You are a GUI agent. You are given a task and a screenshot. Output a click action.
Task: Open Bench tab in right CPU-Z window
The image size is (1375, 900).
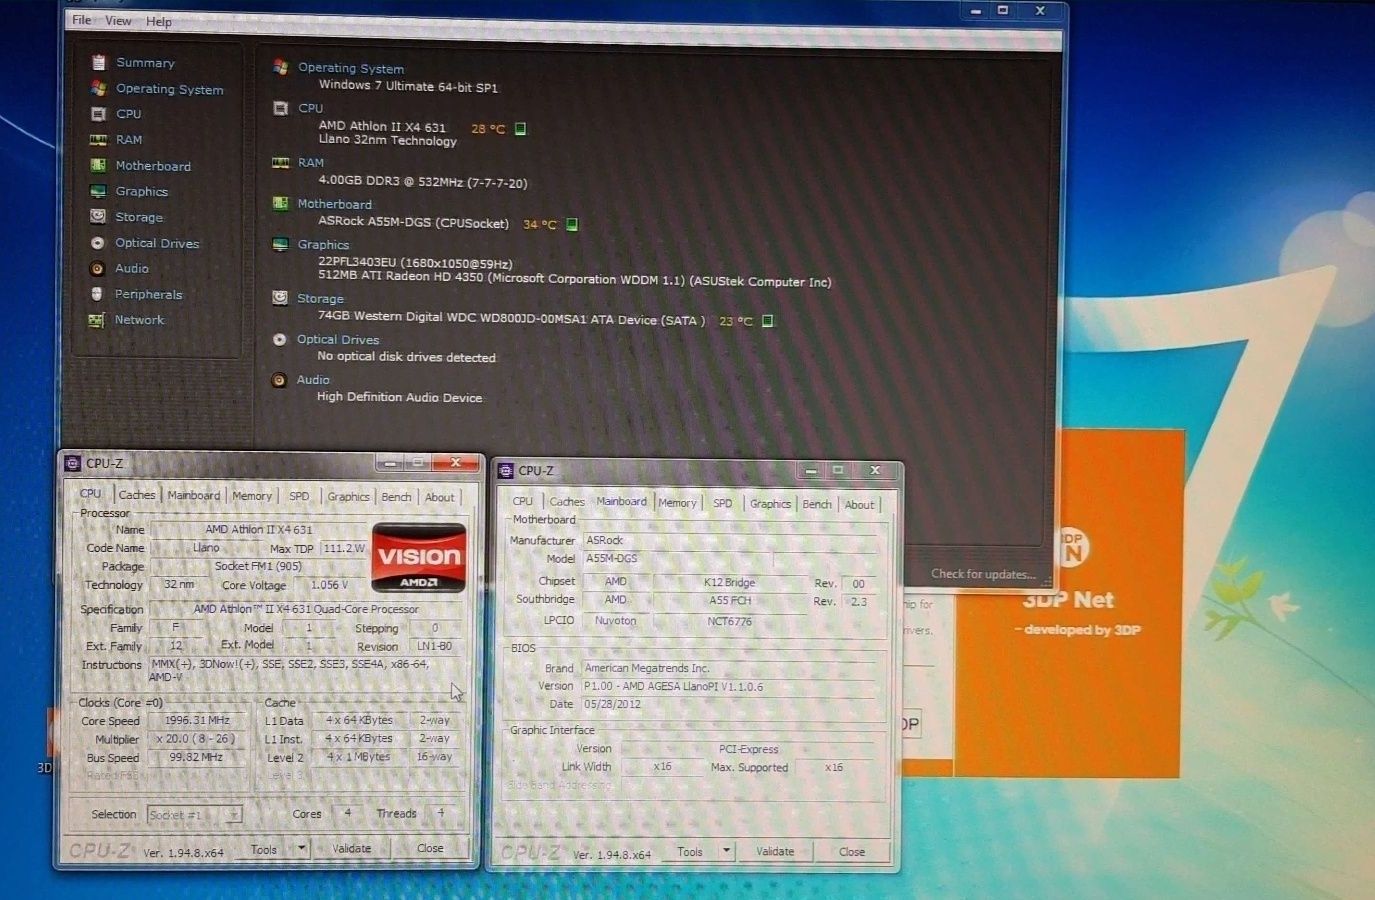coord(817,504)
